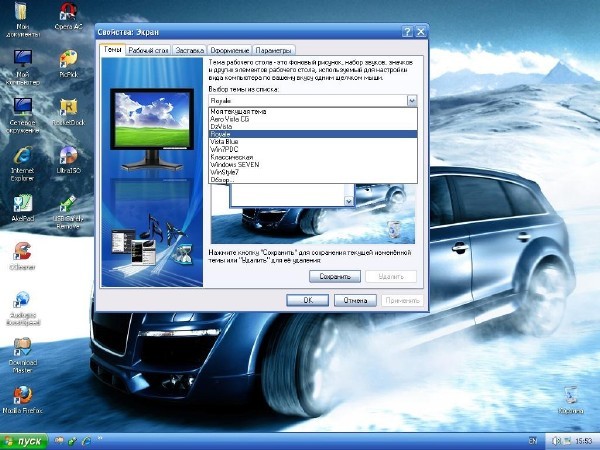Viewport: 600px width, 450px height.
Task: Click the Сохранить button
Action: 335,276
